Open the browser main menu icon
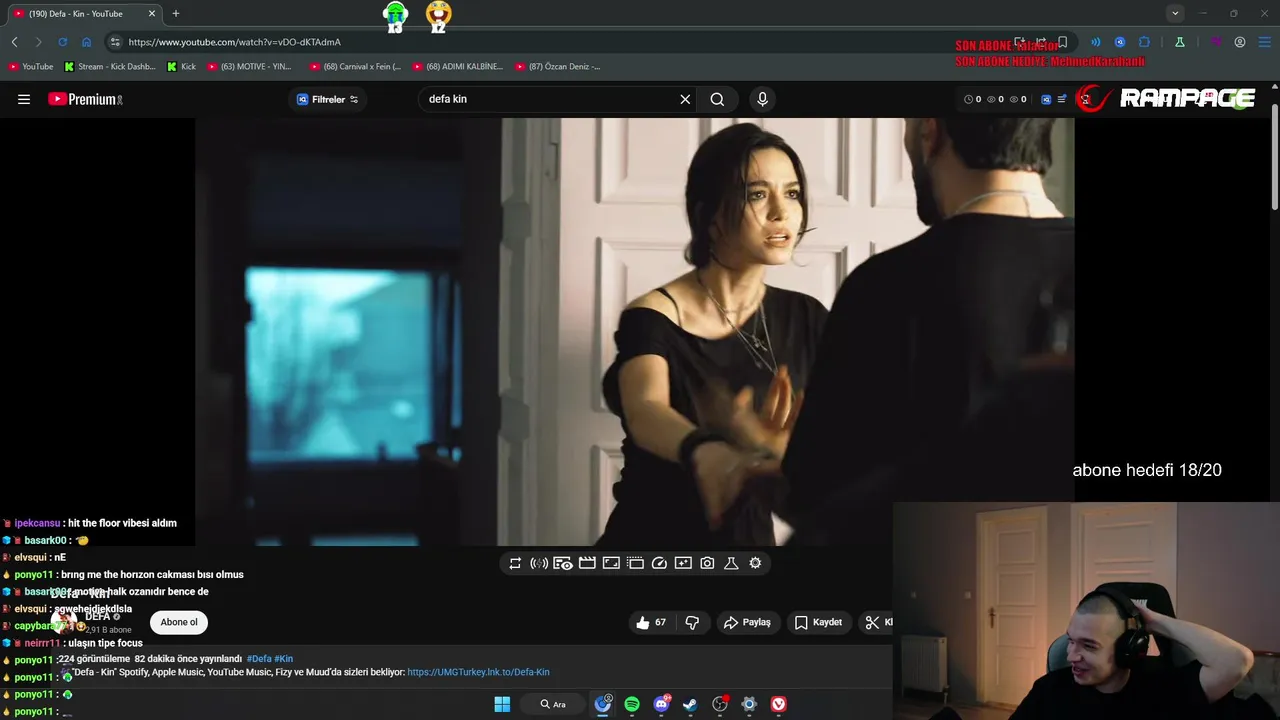Screen dimensions: 1280x720 1265,42
